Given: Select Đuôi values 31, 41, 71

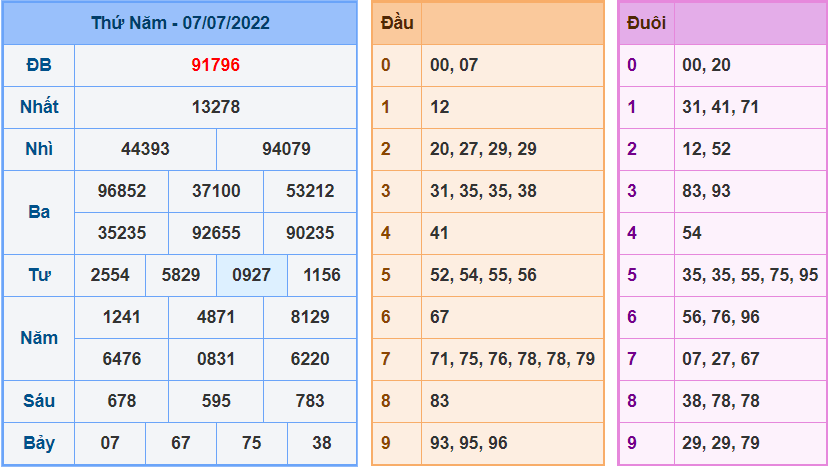Looking at the screenshot, I should pos(721,107).
